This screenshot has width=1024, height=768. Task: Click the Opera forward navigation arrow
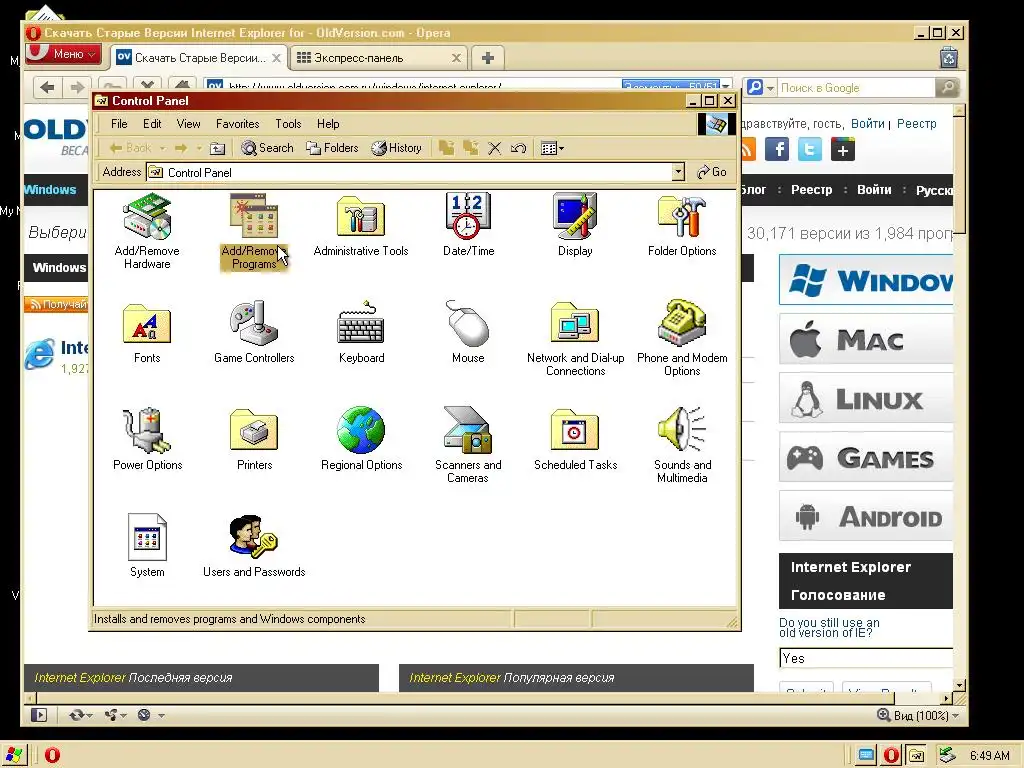click(77, 88)
